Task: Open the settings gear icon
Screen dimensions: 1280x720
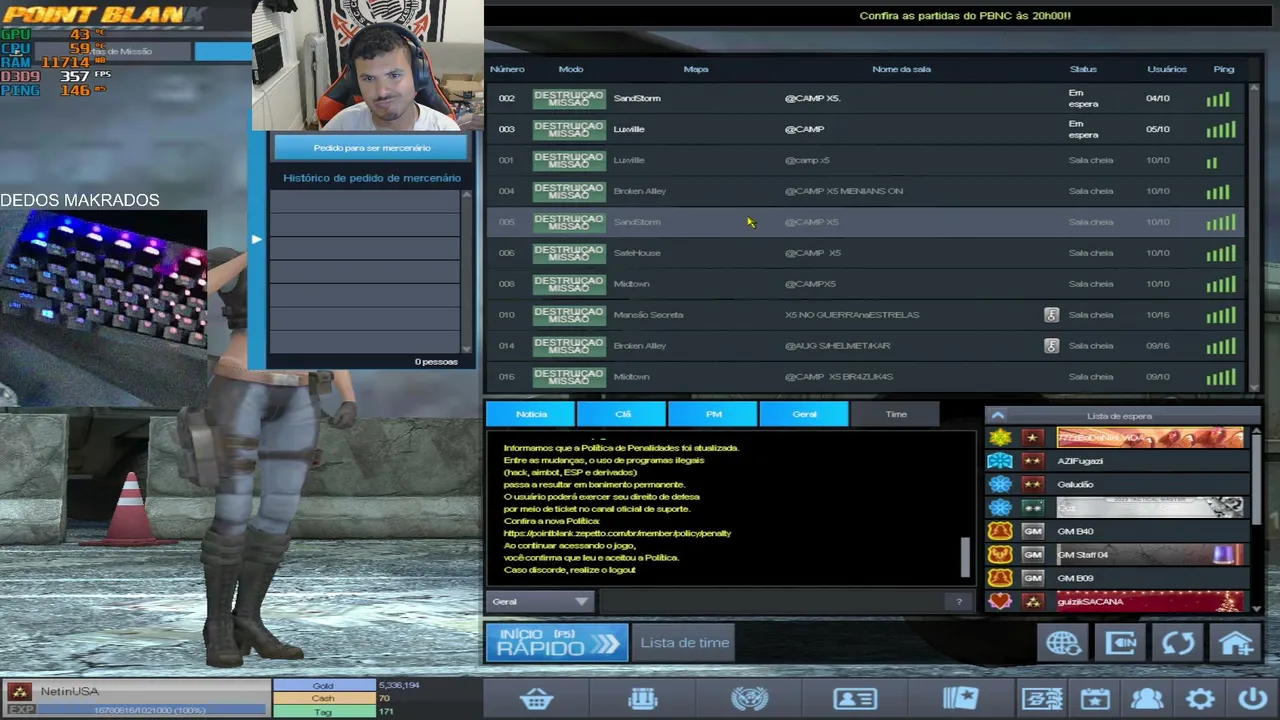Action: coord(1200,699)
